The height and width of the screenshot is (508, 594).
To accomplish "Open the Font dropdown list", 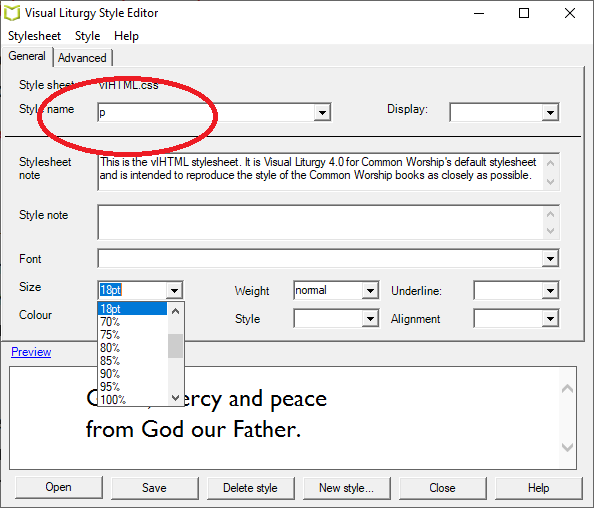I will pyautogui.click(x=550, y=259).
